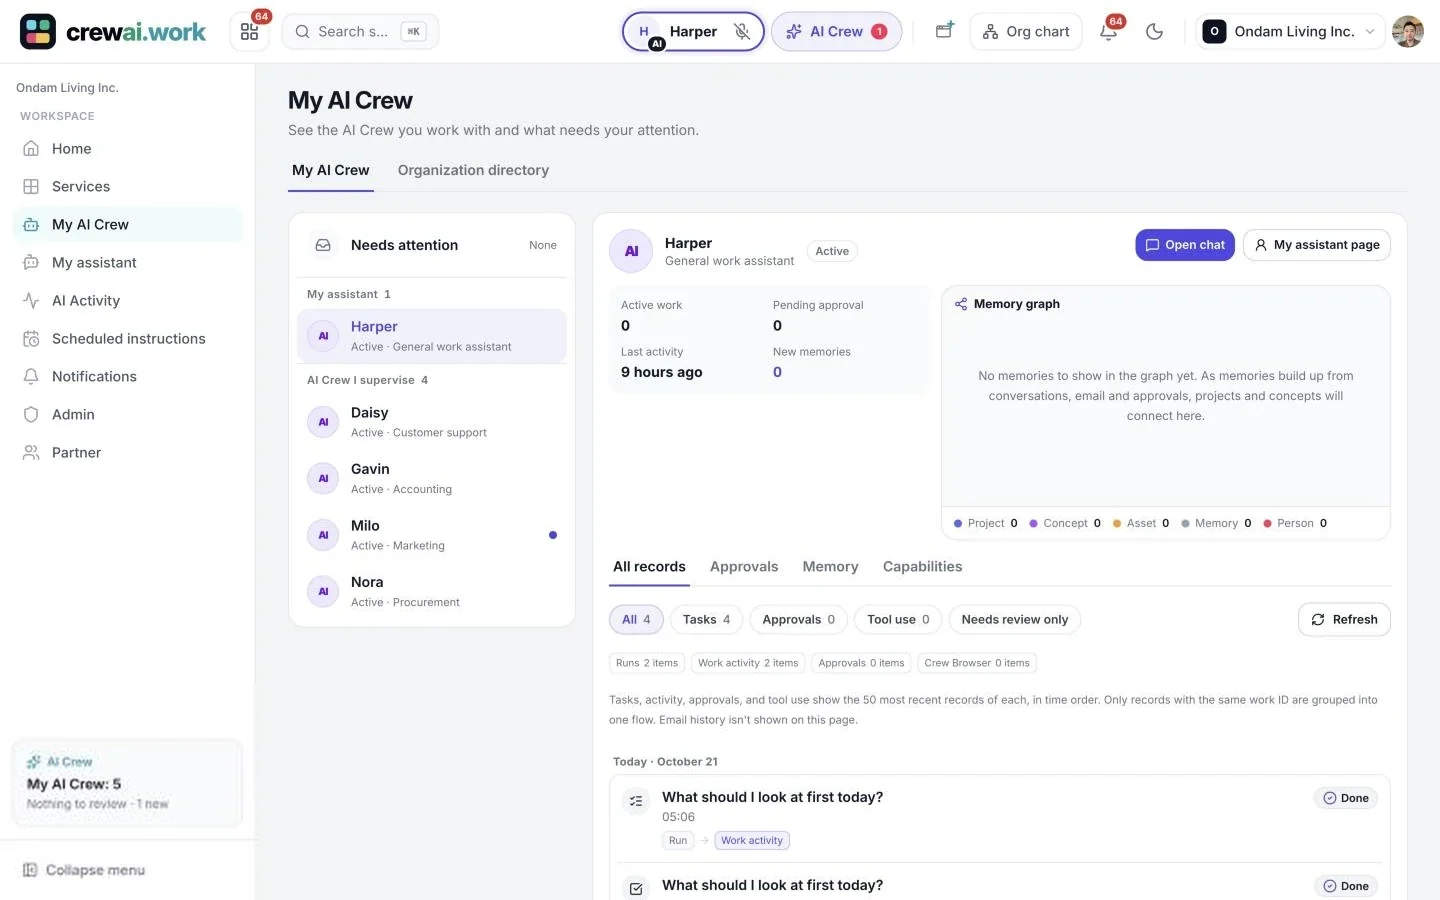
Task: Refresh the records list
Action: (x=1344, y=620)
